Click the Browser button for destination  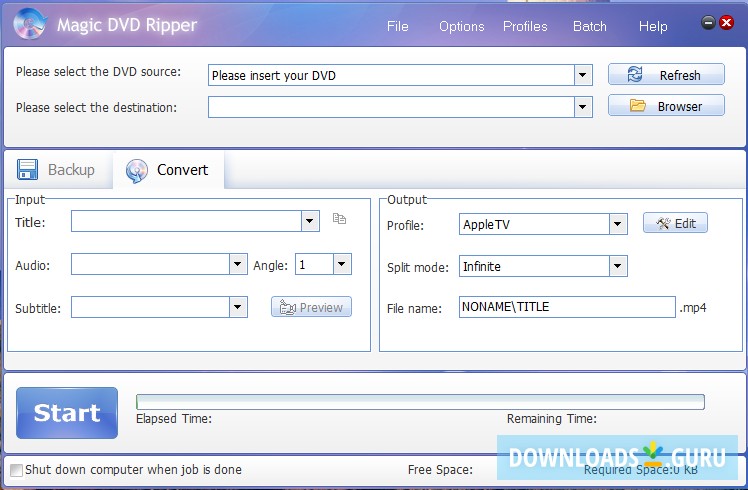coord(666,105)
